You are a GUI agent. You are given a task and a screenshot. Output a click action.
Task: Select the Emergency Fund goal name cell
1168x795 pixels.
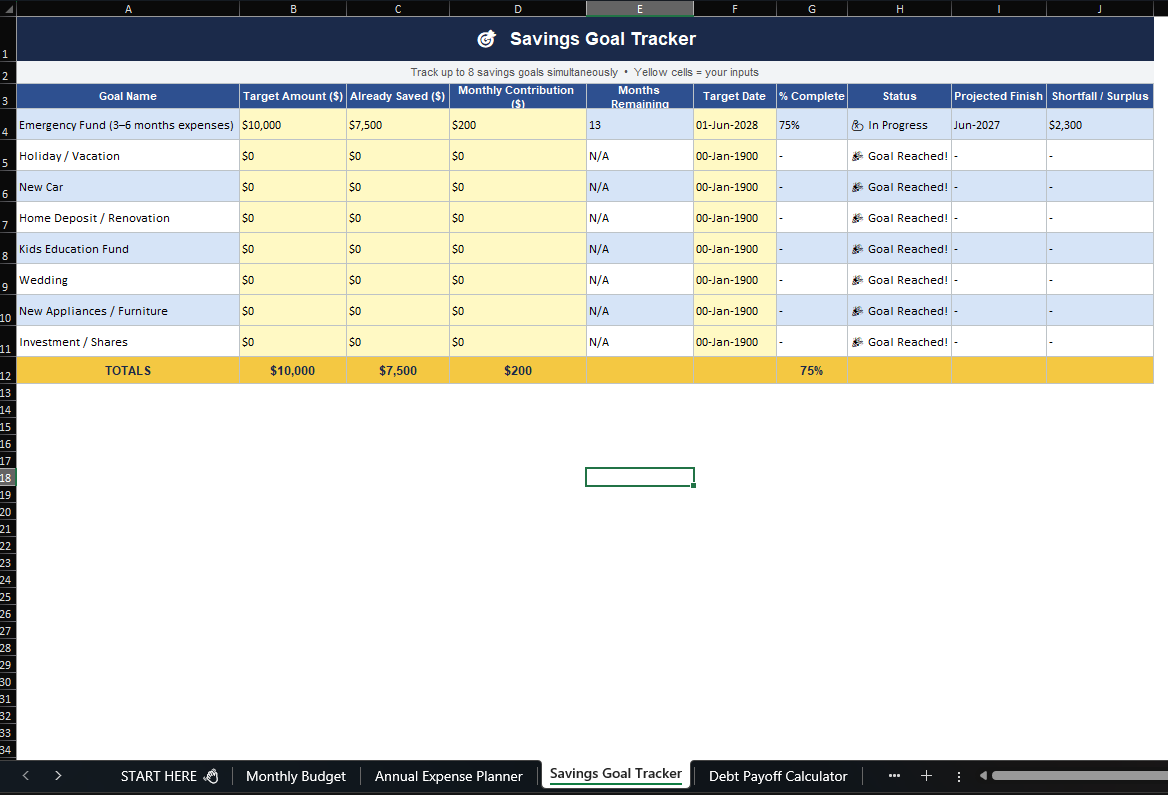[x=128, y=125]
